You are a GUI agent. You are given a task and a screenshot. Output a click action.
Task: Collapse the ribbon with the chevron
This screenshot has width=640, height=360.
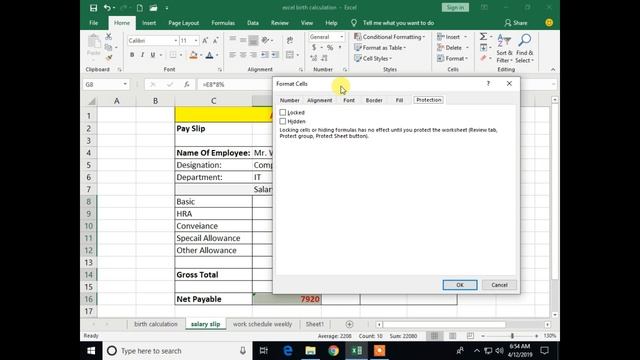553,69
